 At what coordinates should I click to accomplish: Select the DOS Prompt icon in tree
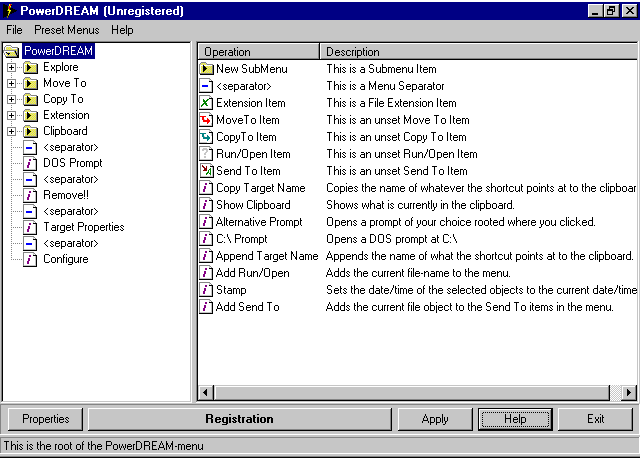[30, 163]
